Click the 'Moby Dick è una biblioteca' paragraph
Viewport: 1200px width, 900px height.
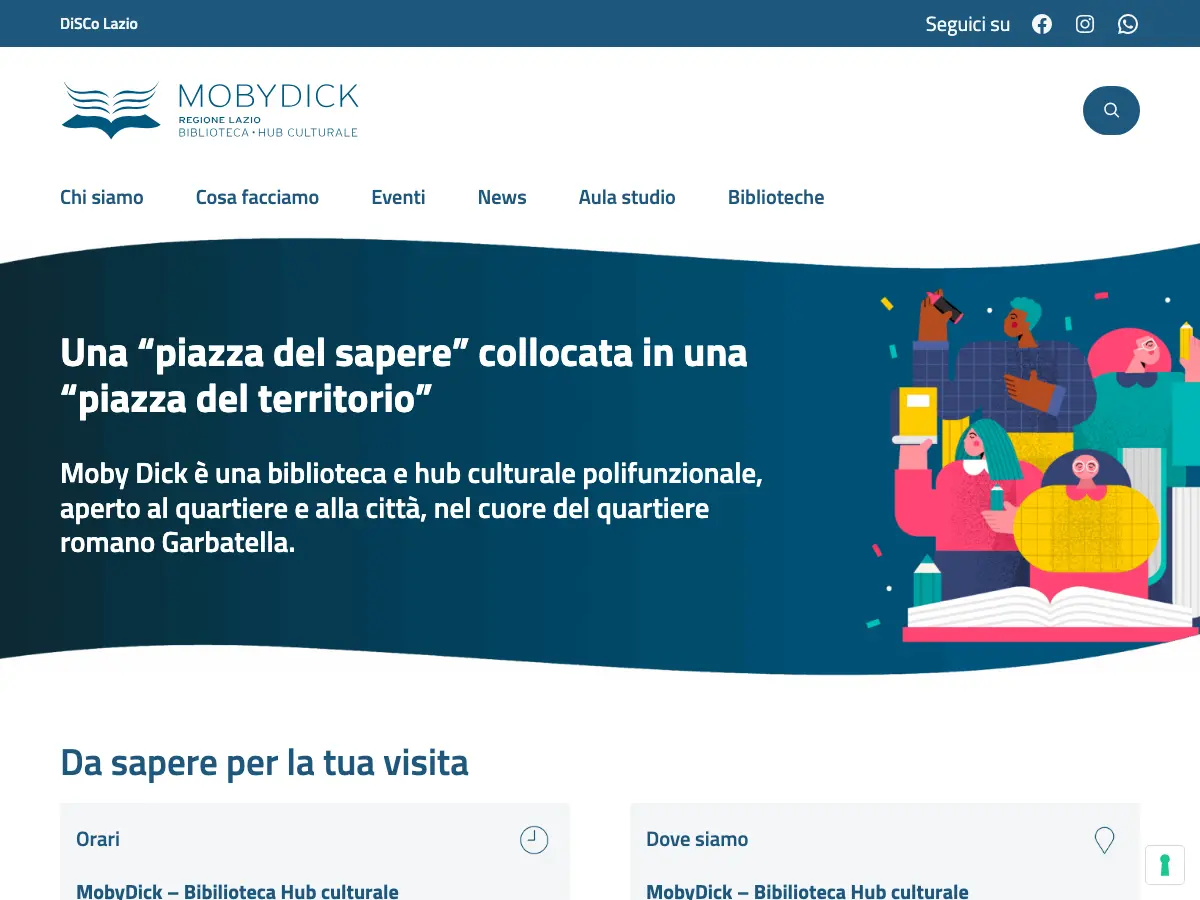click(411, 508)
